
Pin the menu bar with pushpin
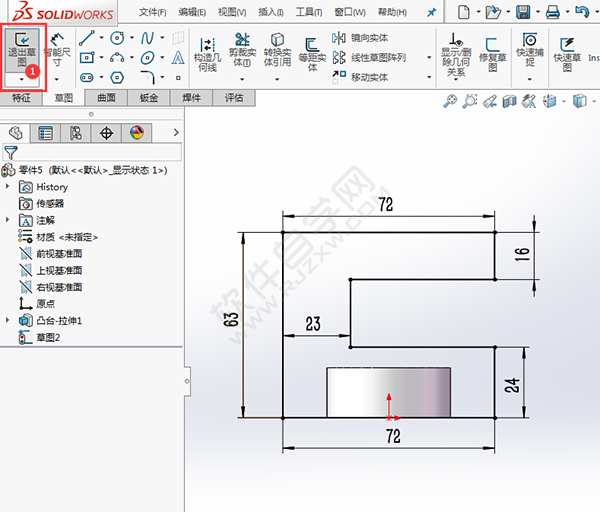coord(432,13)
